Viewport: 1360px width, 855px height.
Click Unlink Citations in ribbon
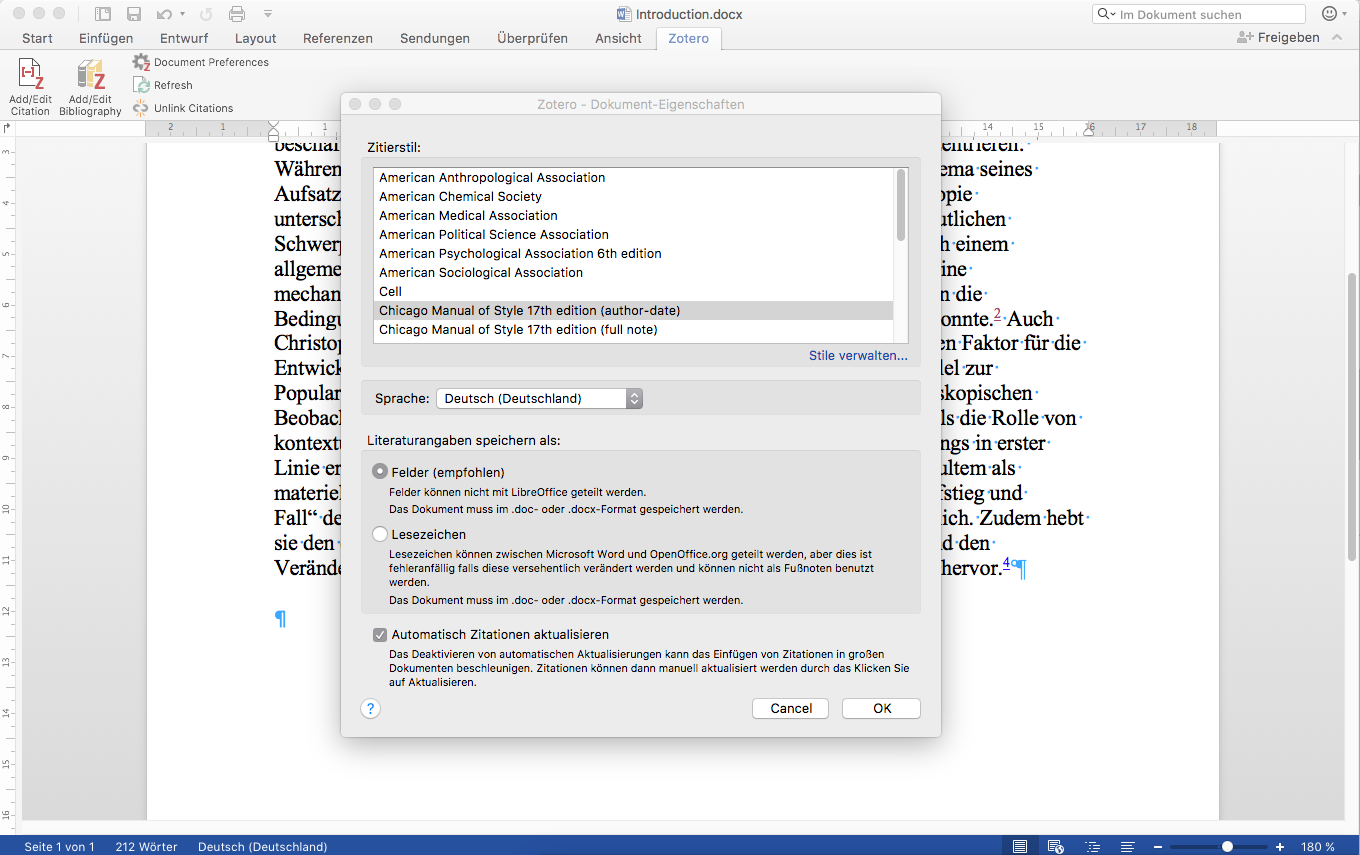(183, 108)
